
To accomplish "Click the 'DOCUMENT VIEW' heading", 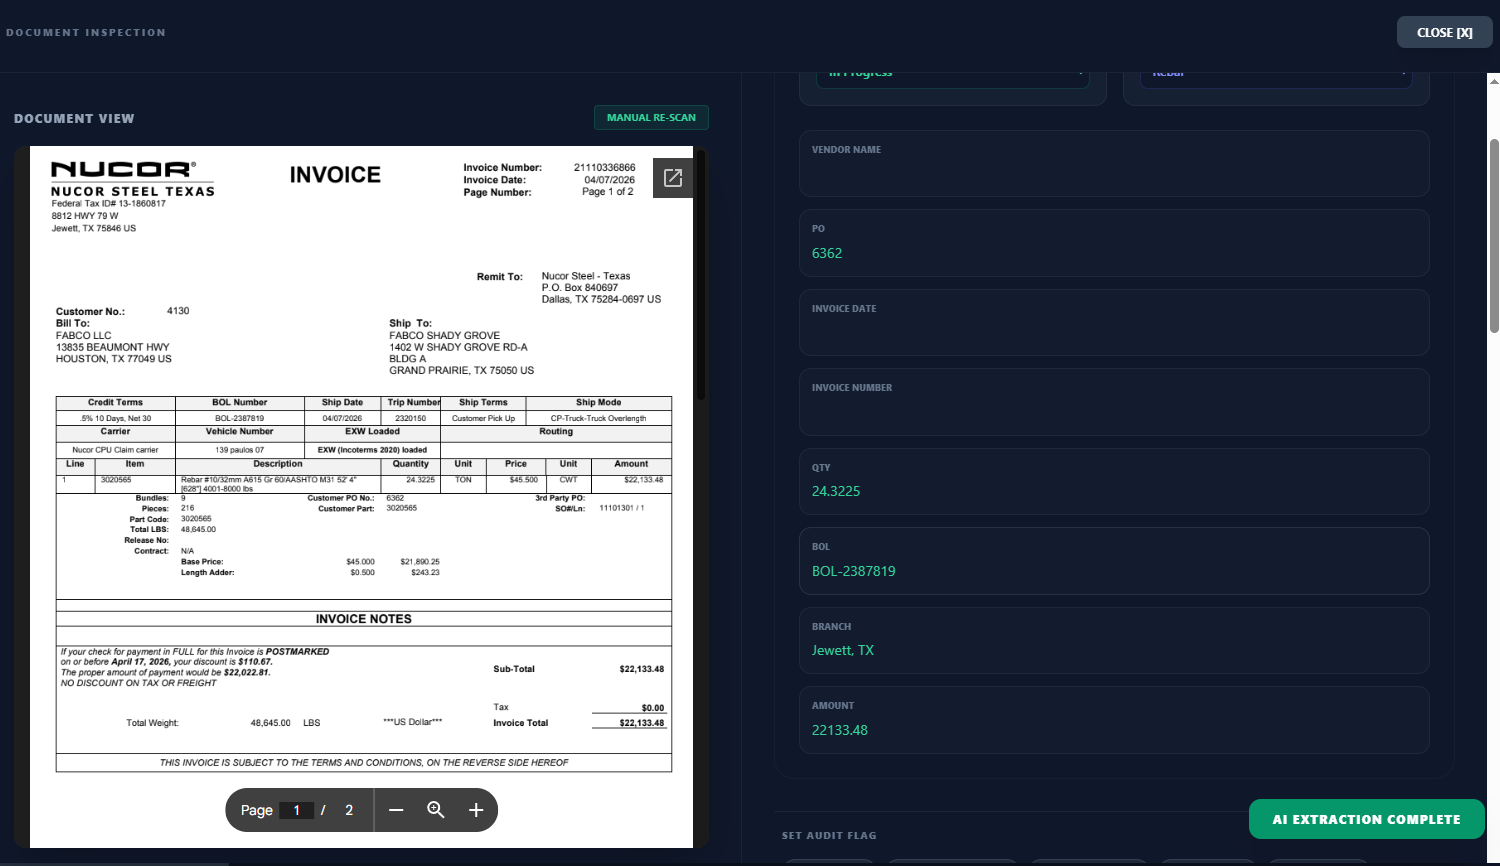I will pos(74,118).
